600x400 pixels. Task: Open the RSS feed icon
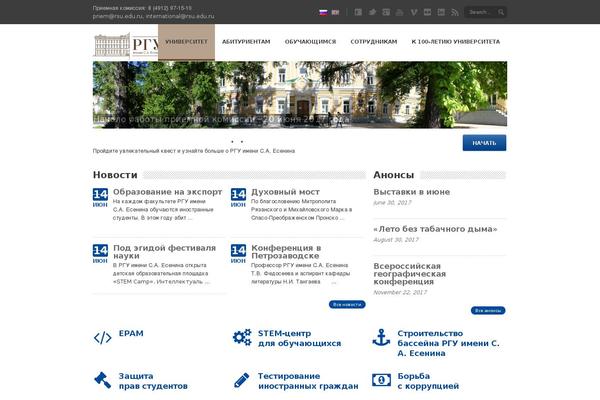(x=455, y=12)
